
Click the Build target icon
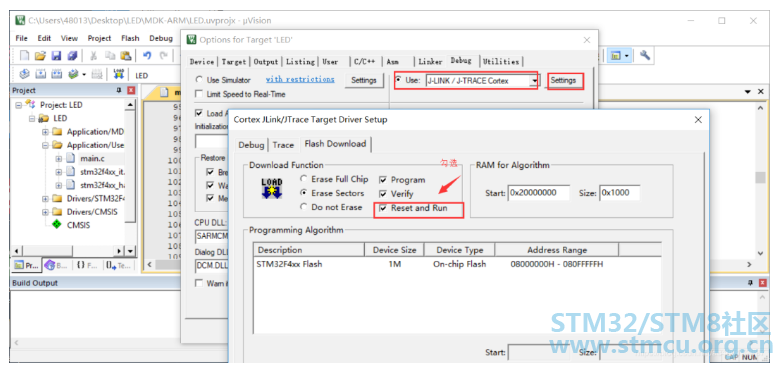click(x=41, y=75)
